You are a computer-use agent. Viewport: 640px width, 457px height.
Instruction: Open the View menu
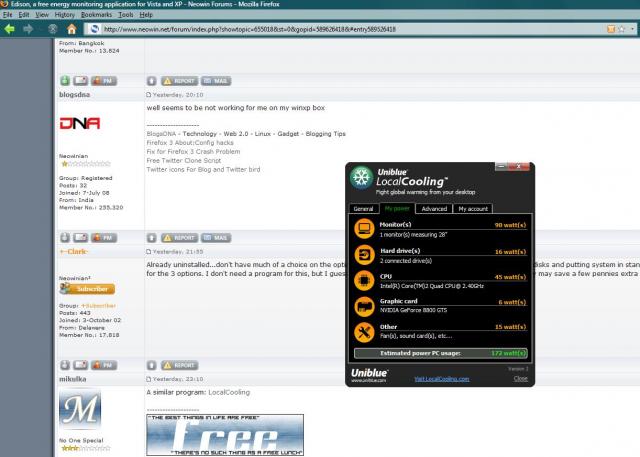[x=42, y=15]
